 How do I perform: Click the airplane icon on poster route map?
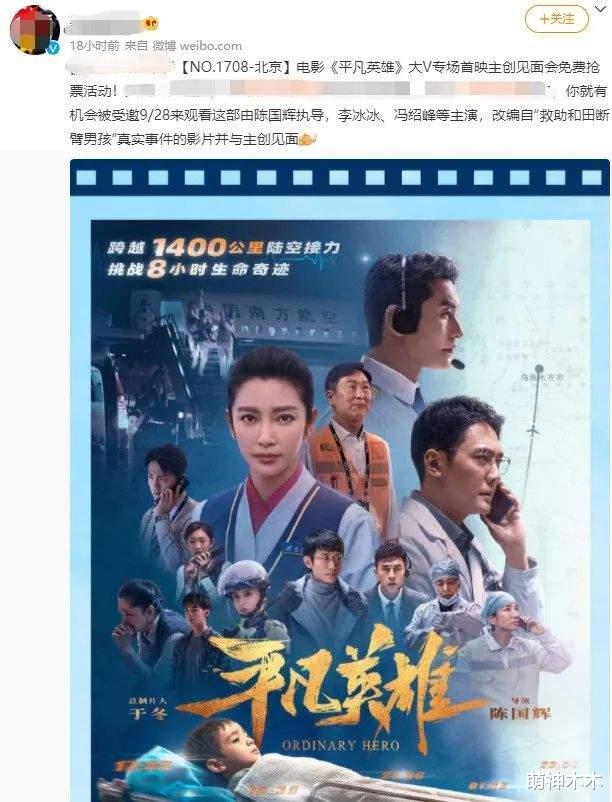tap(534, 430)
